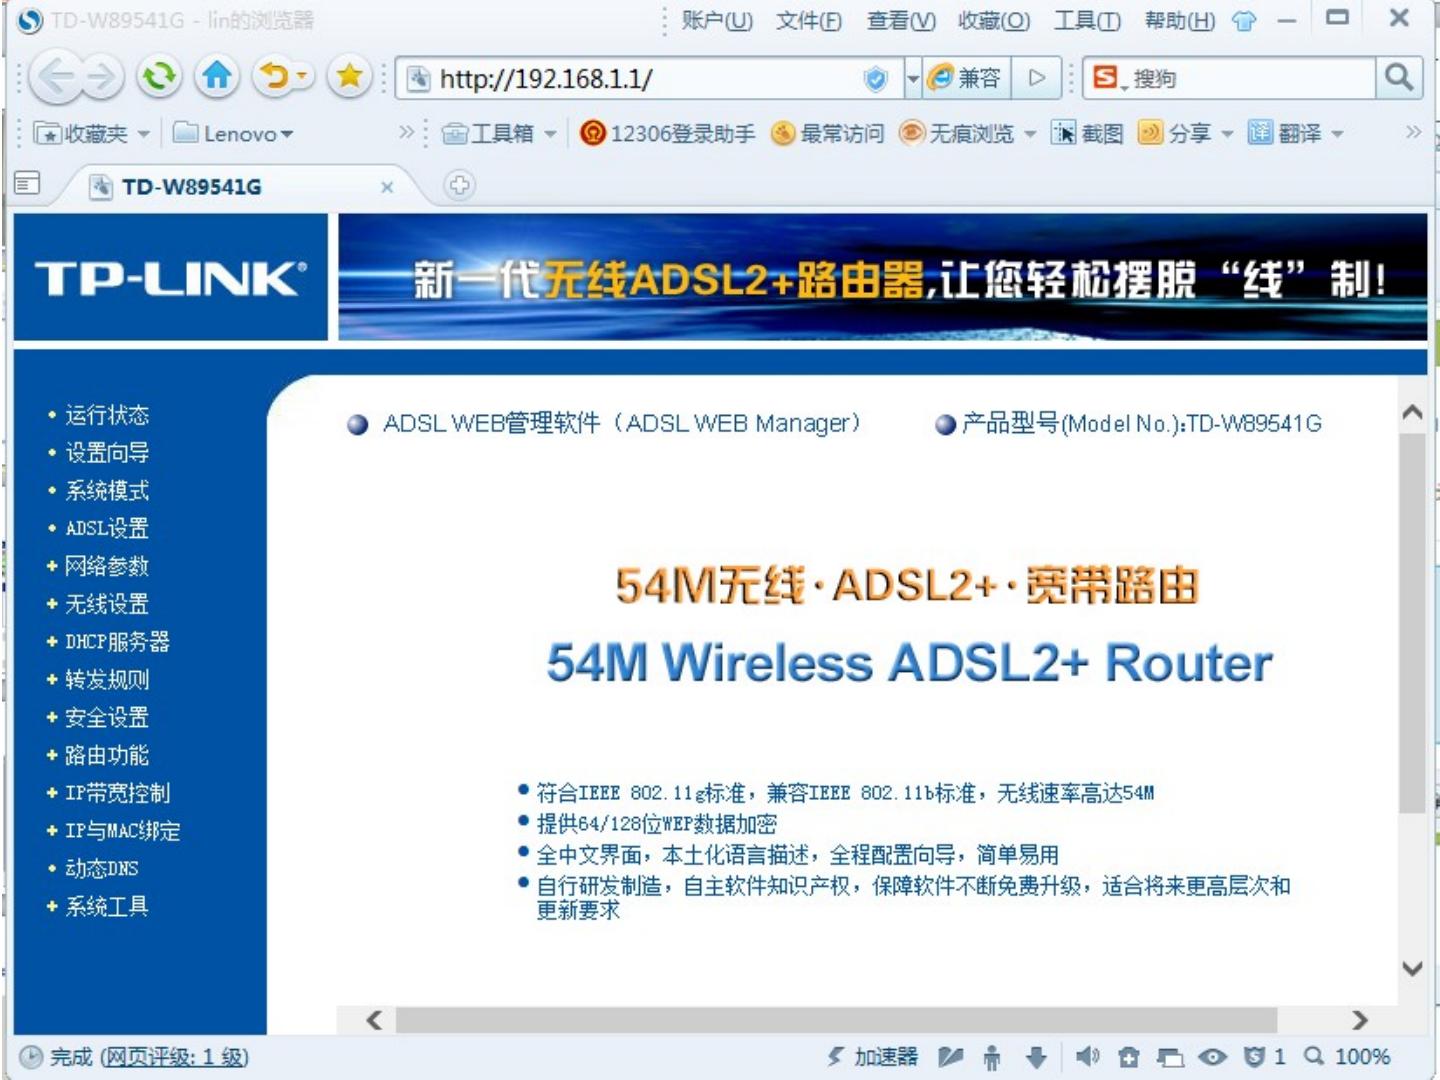Click the magnifier search button

pyautogui.click(x=1399, y=77)
